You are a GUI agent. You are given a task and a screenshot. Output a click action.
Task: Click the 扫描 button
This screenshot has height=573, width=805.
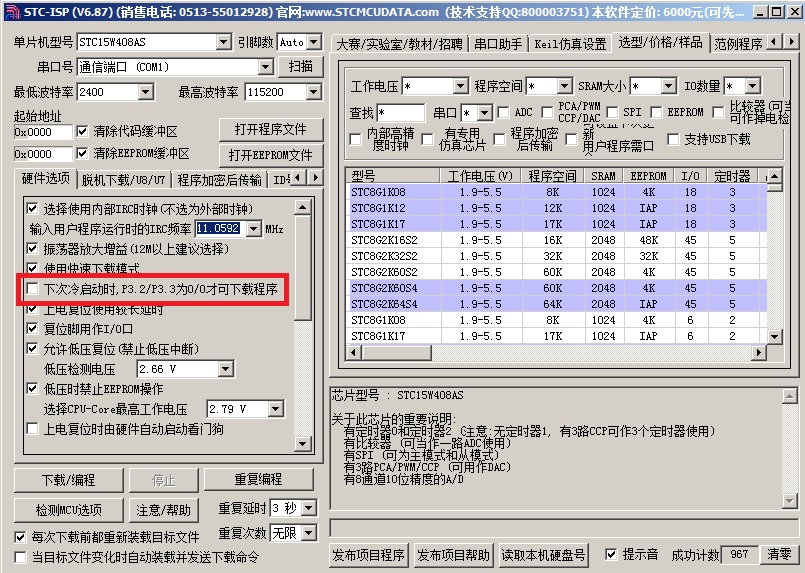pyautogui.click(x=301, y=66)
